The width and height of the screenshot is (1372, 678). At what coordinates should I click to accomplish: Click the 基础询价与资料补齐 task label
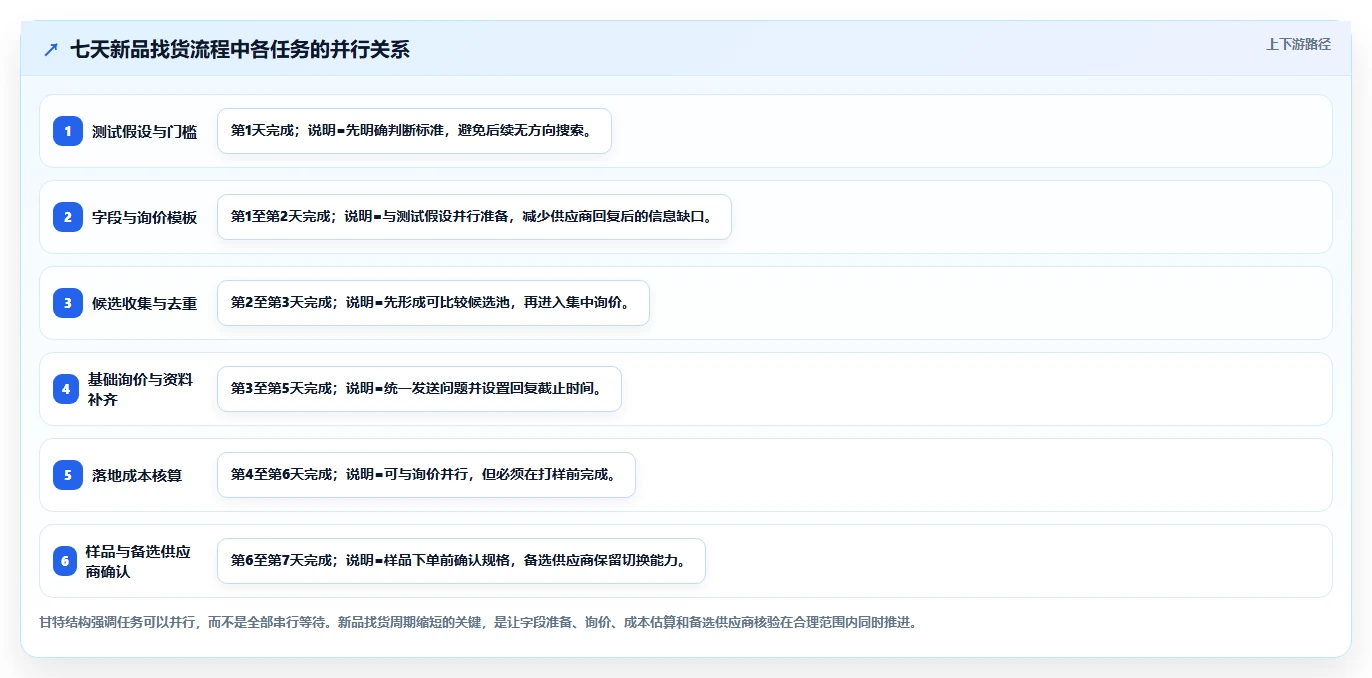(141, 389)
